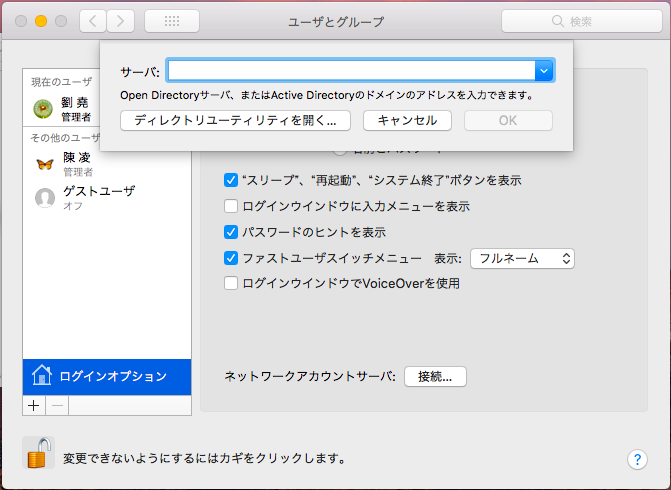Viewport: 671px width, 490px height.
Task: Click the guest user silhouette avatar
Action: coord(45,198)
